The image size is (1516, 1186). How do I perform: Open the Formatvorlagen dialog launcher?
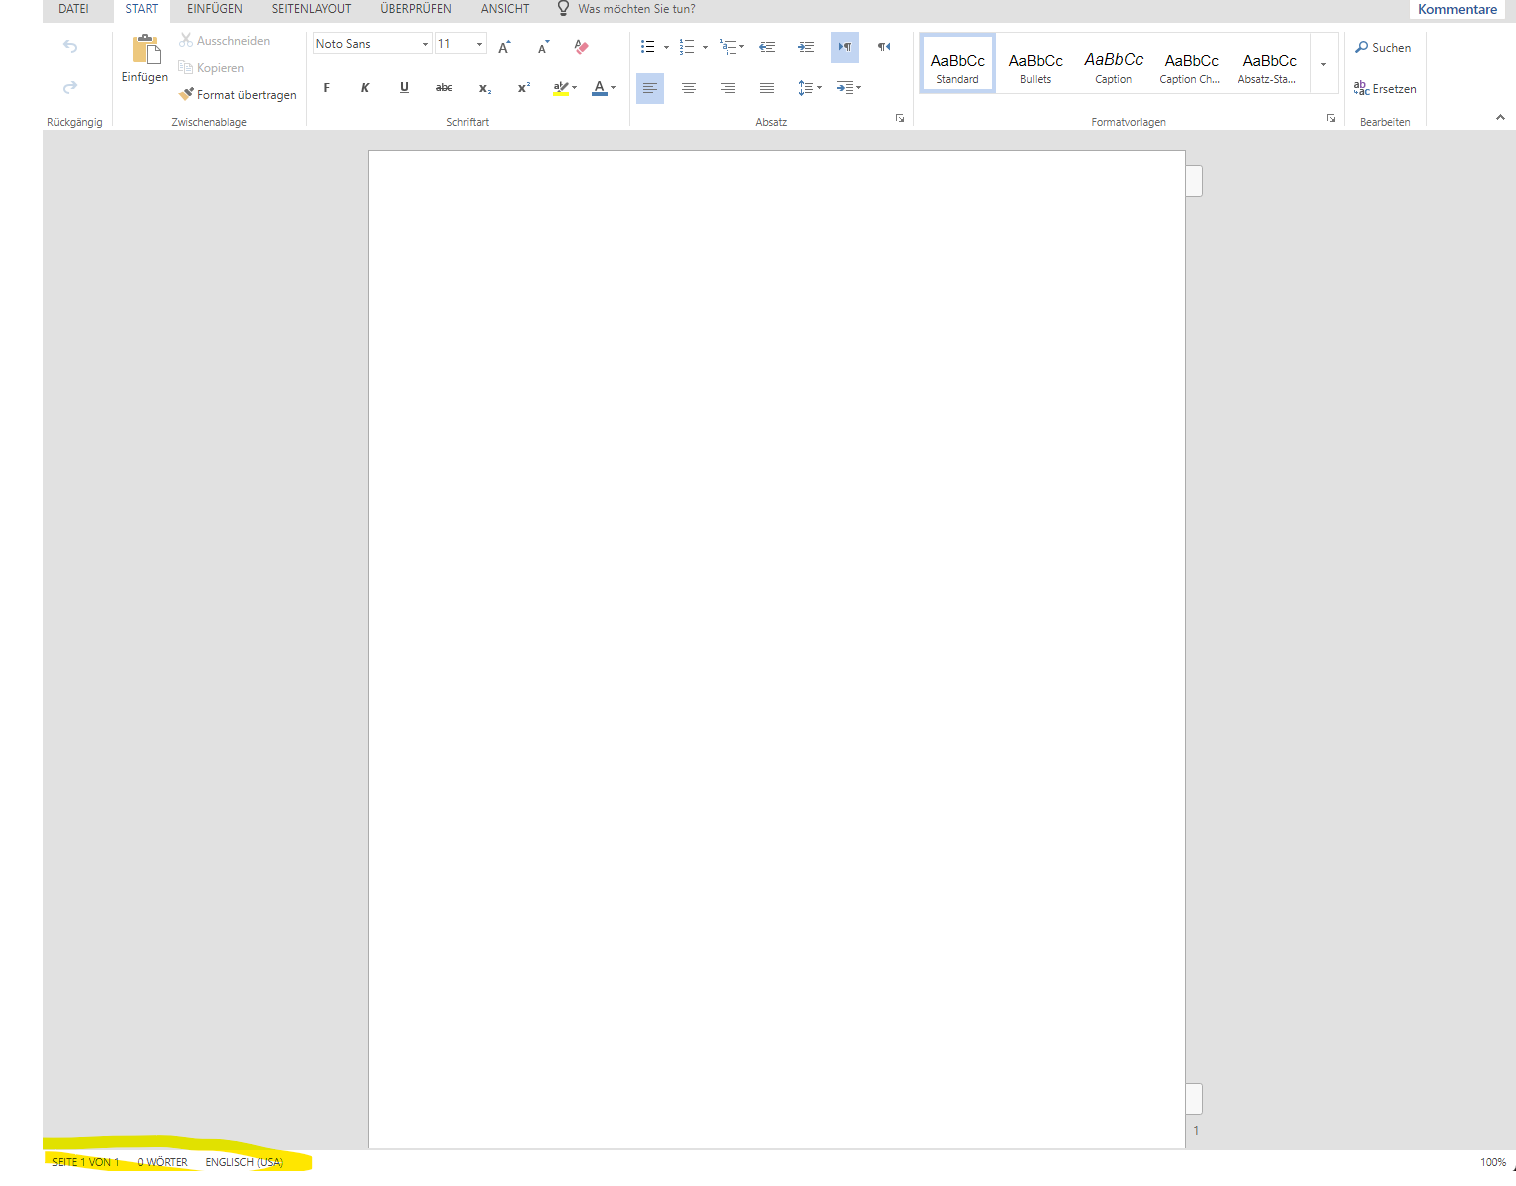[1331, 118]
